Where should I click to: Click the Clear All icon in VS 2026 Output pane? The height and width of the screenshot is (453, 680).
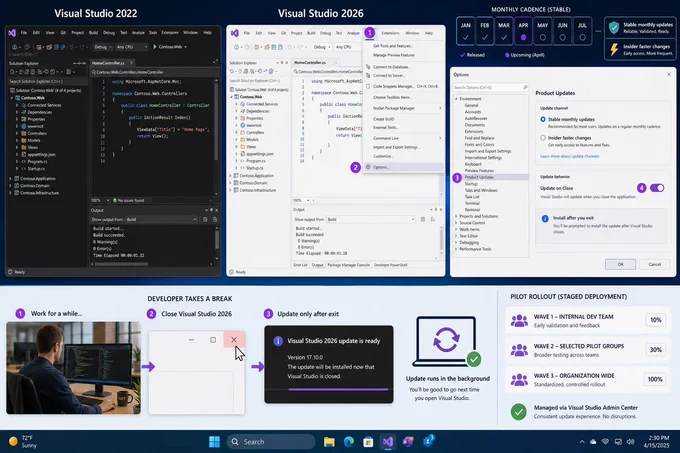(x=423, y=219)
